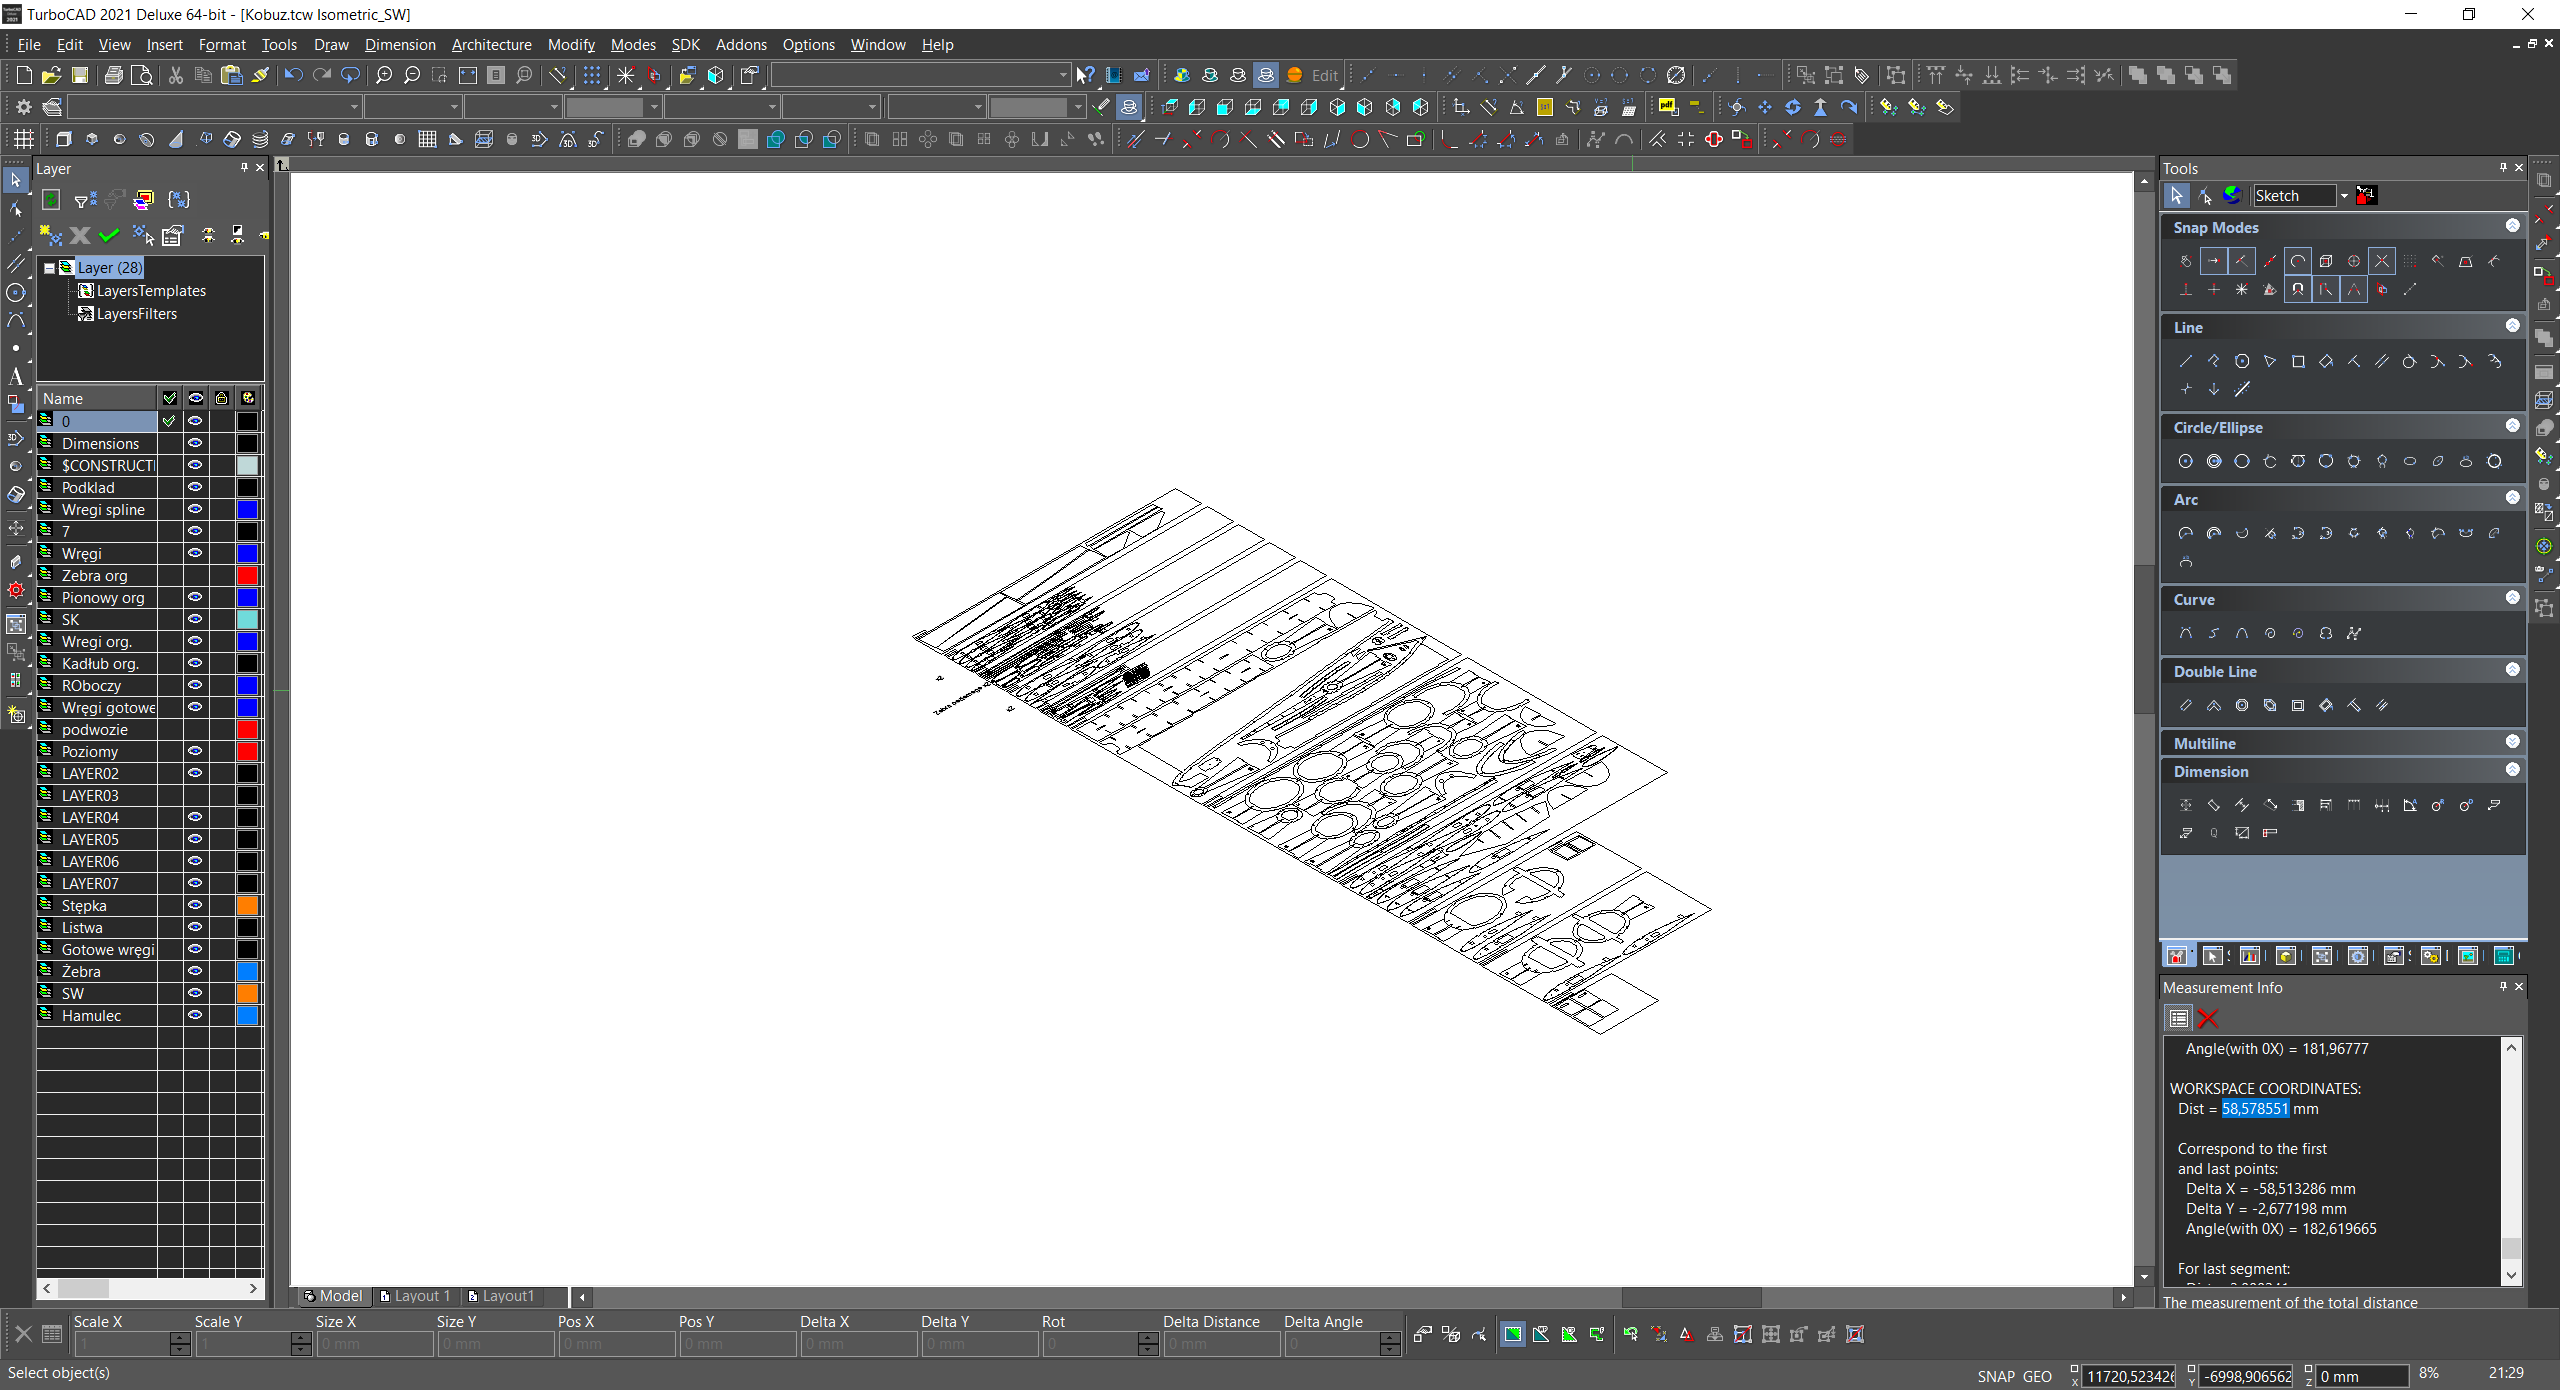Toggle visibility eye for the Hamulec layer
2560x1390 pixels.
tap(195, 1015)
